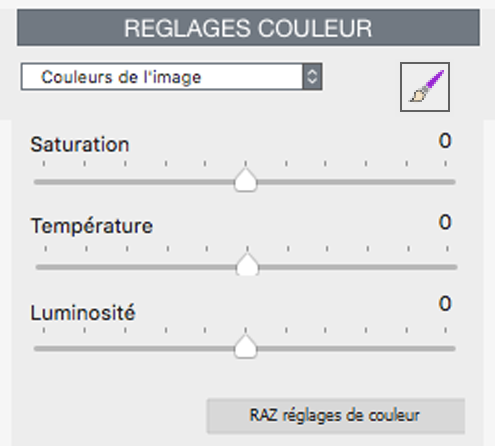Click the Luminosité slider handle
Image resolution: width=495 pixels, height=446 pixels.
pyautogui.click(x=246, y=347)
